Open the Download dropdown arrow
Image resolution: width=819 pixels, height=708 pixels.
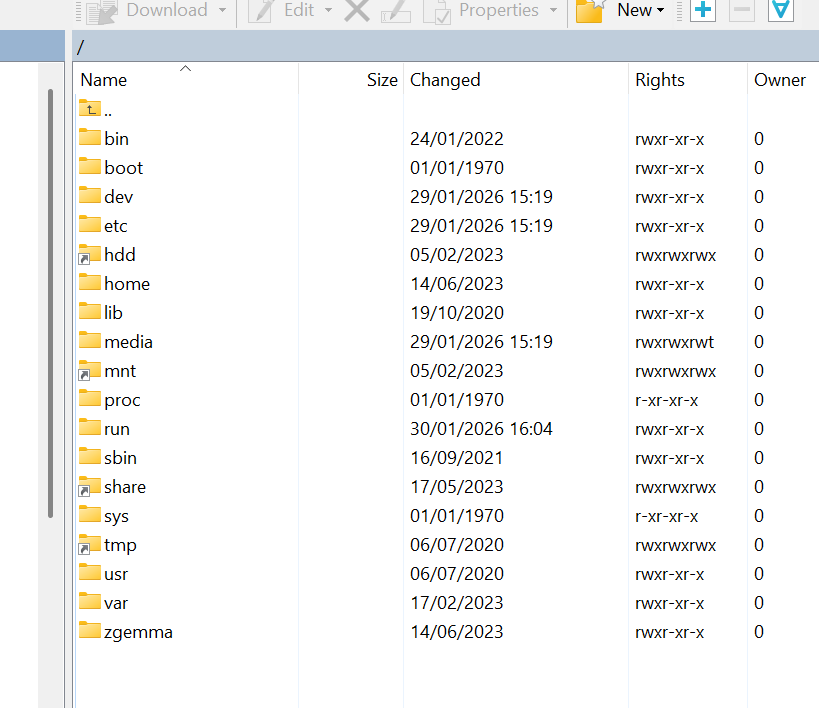[223, 10]
